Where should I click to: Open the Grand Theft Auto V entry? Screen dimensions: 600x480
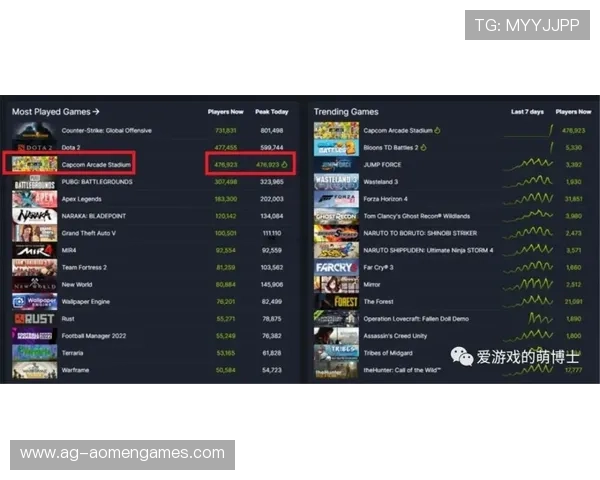89,233
